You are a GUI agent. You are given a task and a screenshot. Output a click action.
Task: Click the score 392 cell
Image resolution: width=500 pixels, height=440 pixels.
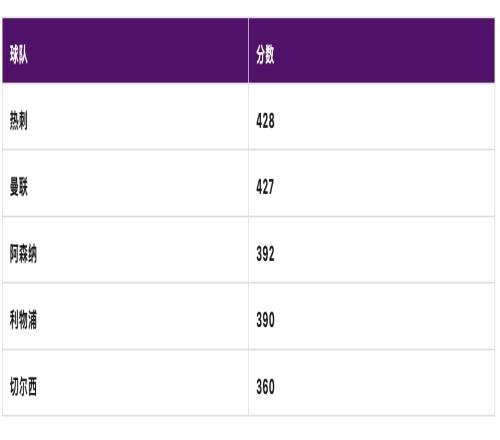click(372, 250)
